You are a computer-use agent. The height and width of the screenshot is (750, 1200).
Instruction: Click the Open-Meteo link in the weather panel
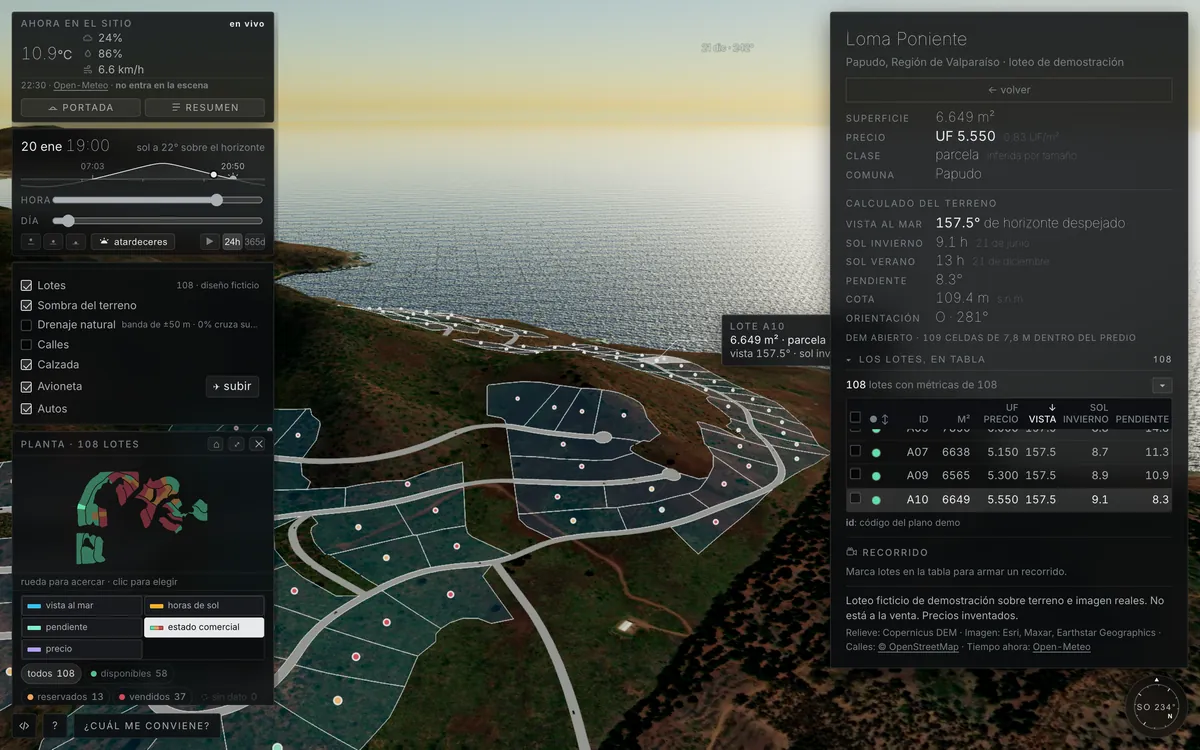point(80,86)
